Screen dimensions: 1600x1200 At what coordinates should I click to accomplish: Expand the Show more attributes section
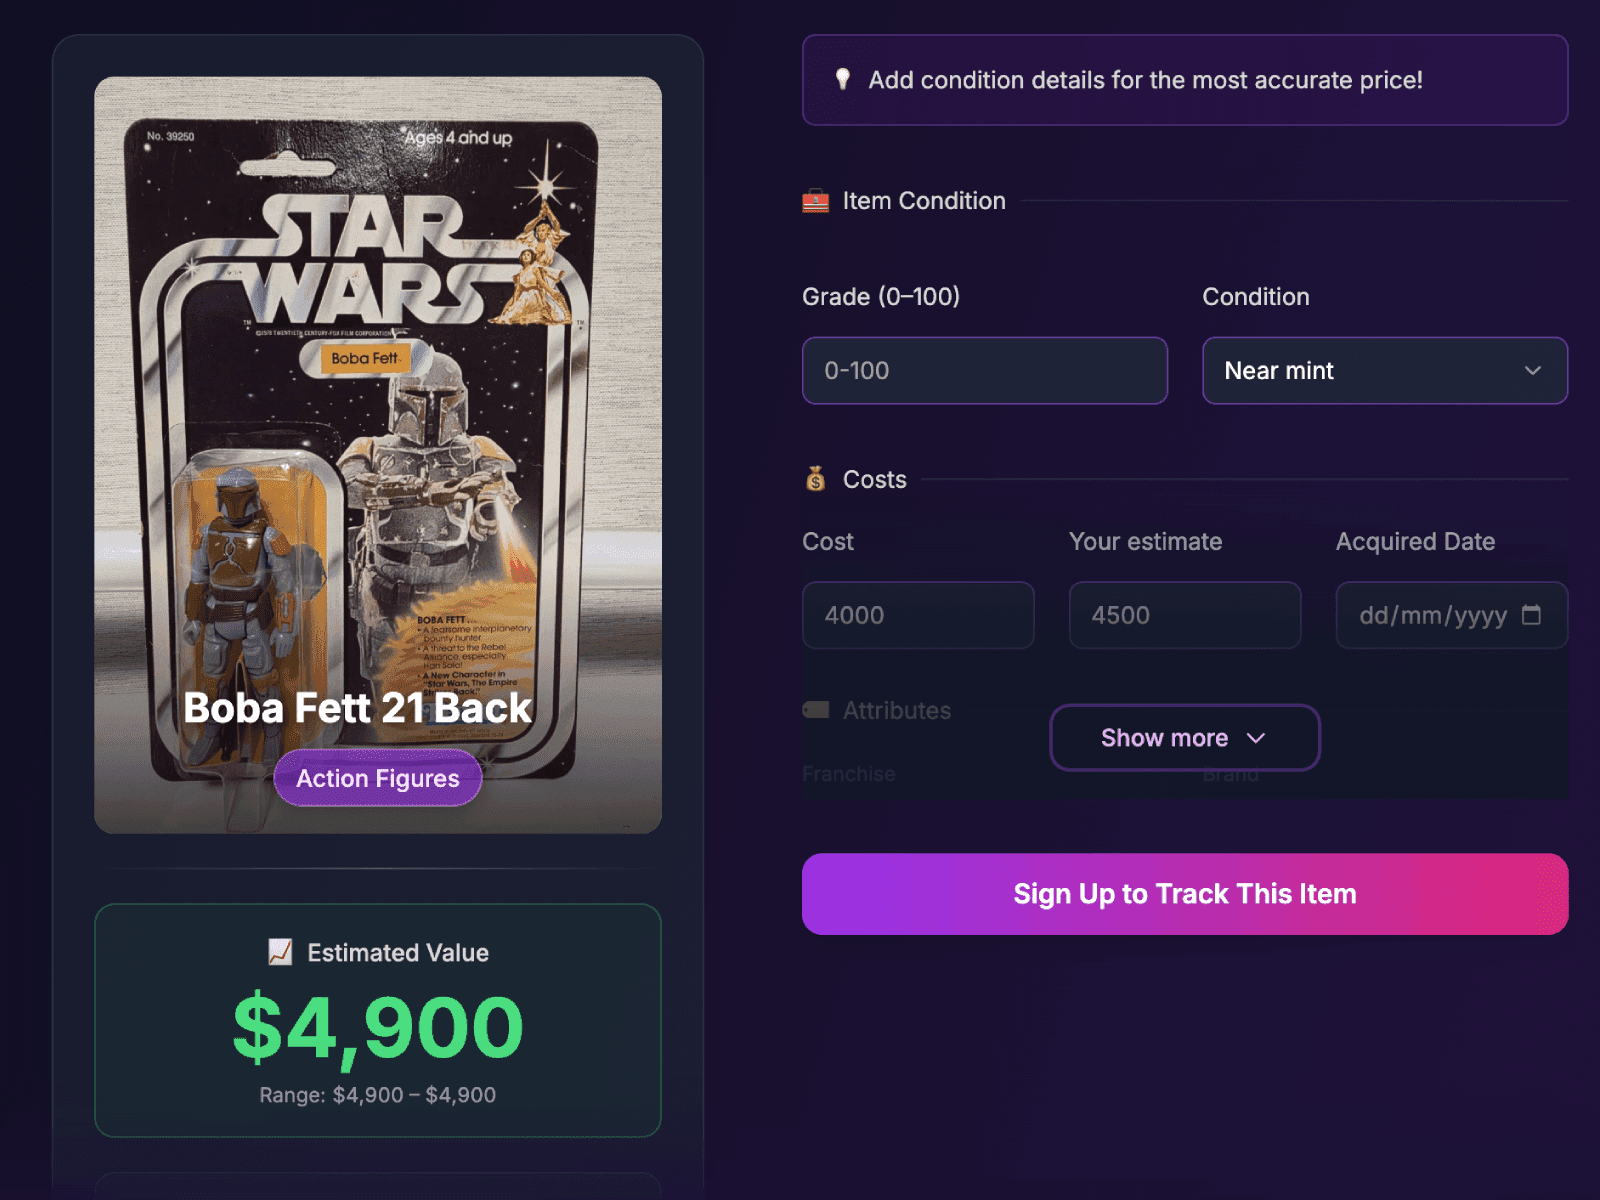1184,738
